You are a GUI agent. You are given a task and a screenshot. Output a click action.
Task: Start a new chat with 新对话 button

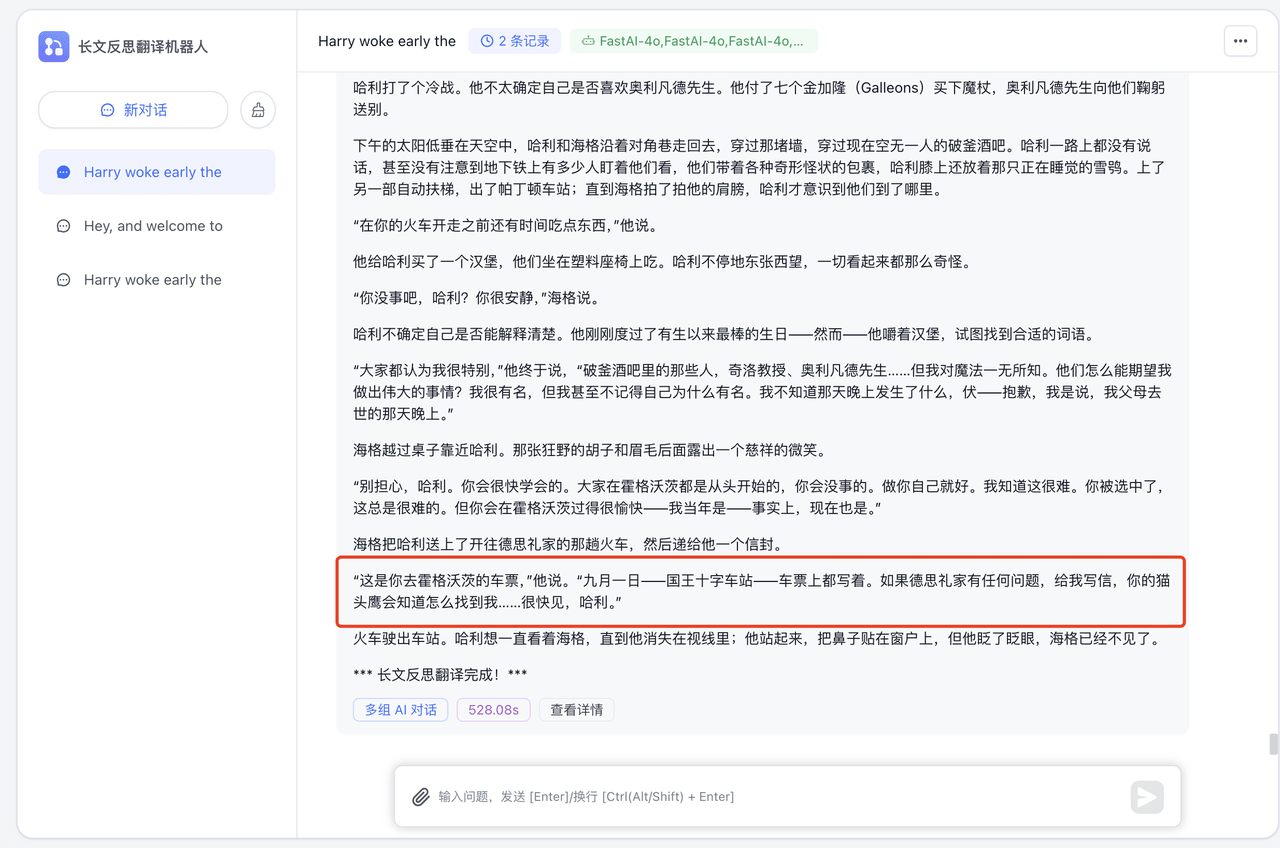pos(134,110)
